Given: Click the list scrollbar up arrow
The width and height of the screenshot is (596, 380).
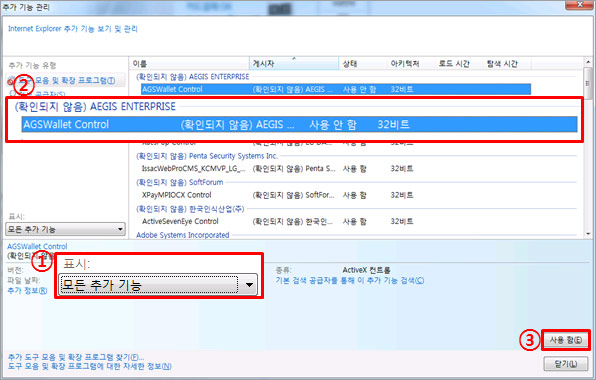Looking at the screenshot, I should (588, 62).
